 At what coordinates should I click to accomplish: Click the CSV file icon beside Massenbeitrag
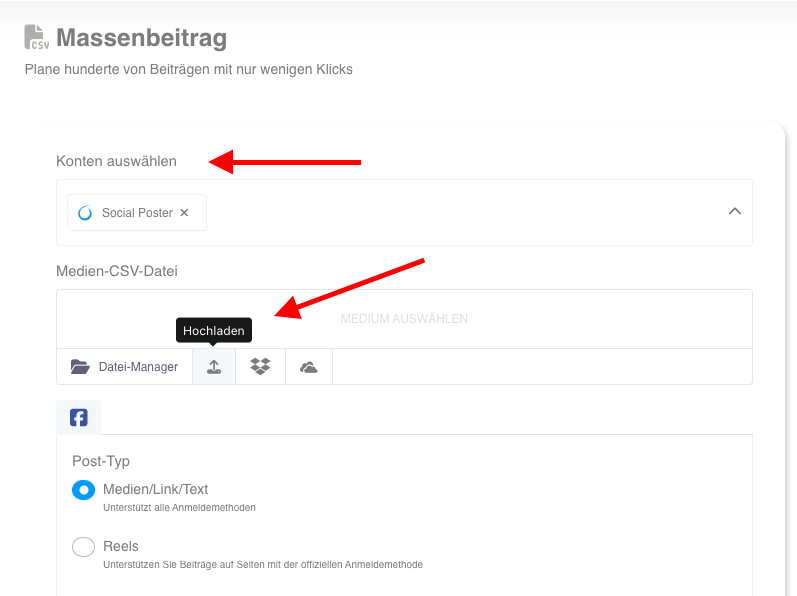pyautogui.click(x=37, y=38)
